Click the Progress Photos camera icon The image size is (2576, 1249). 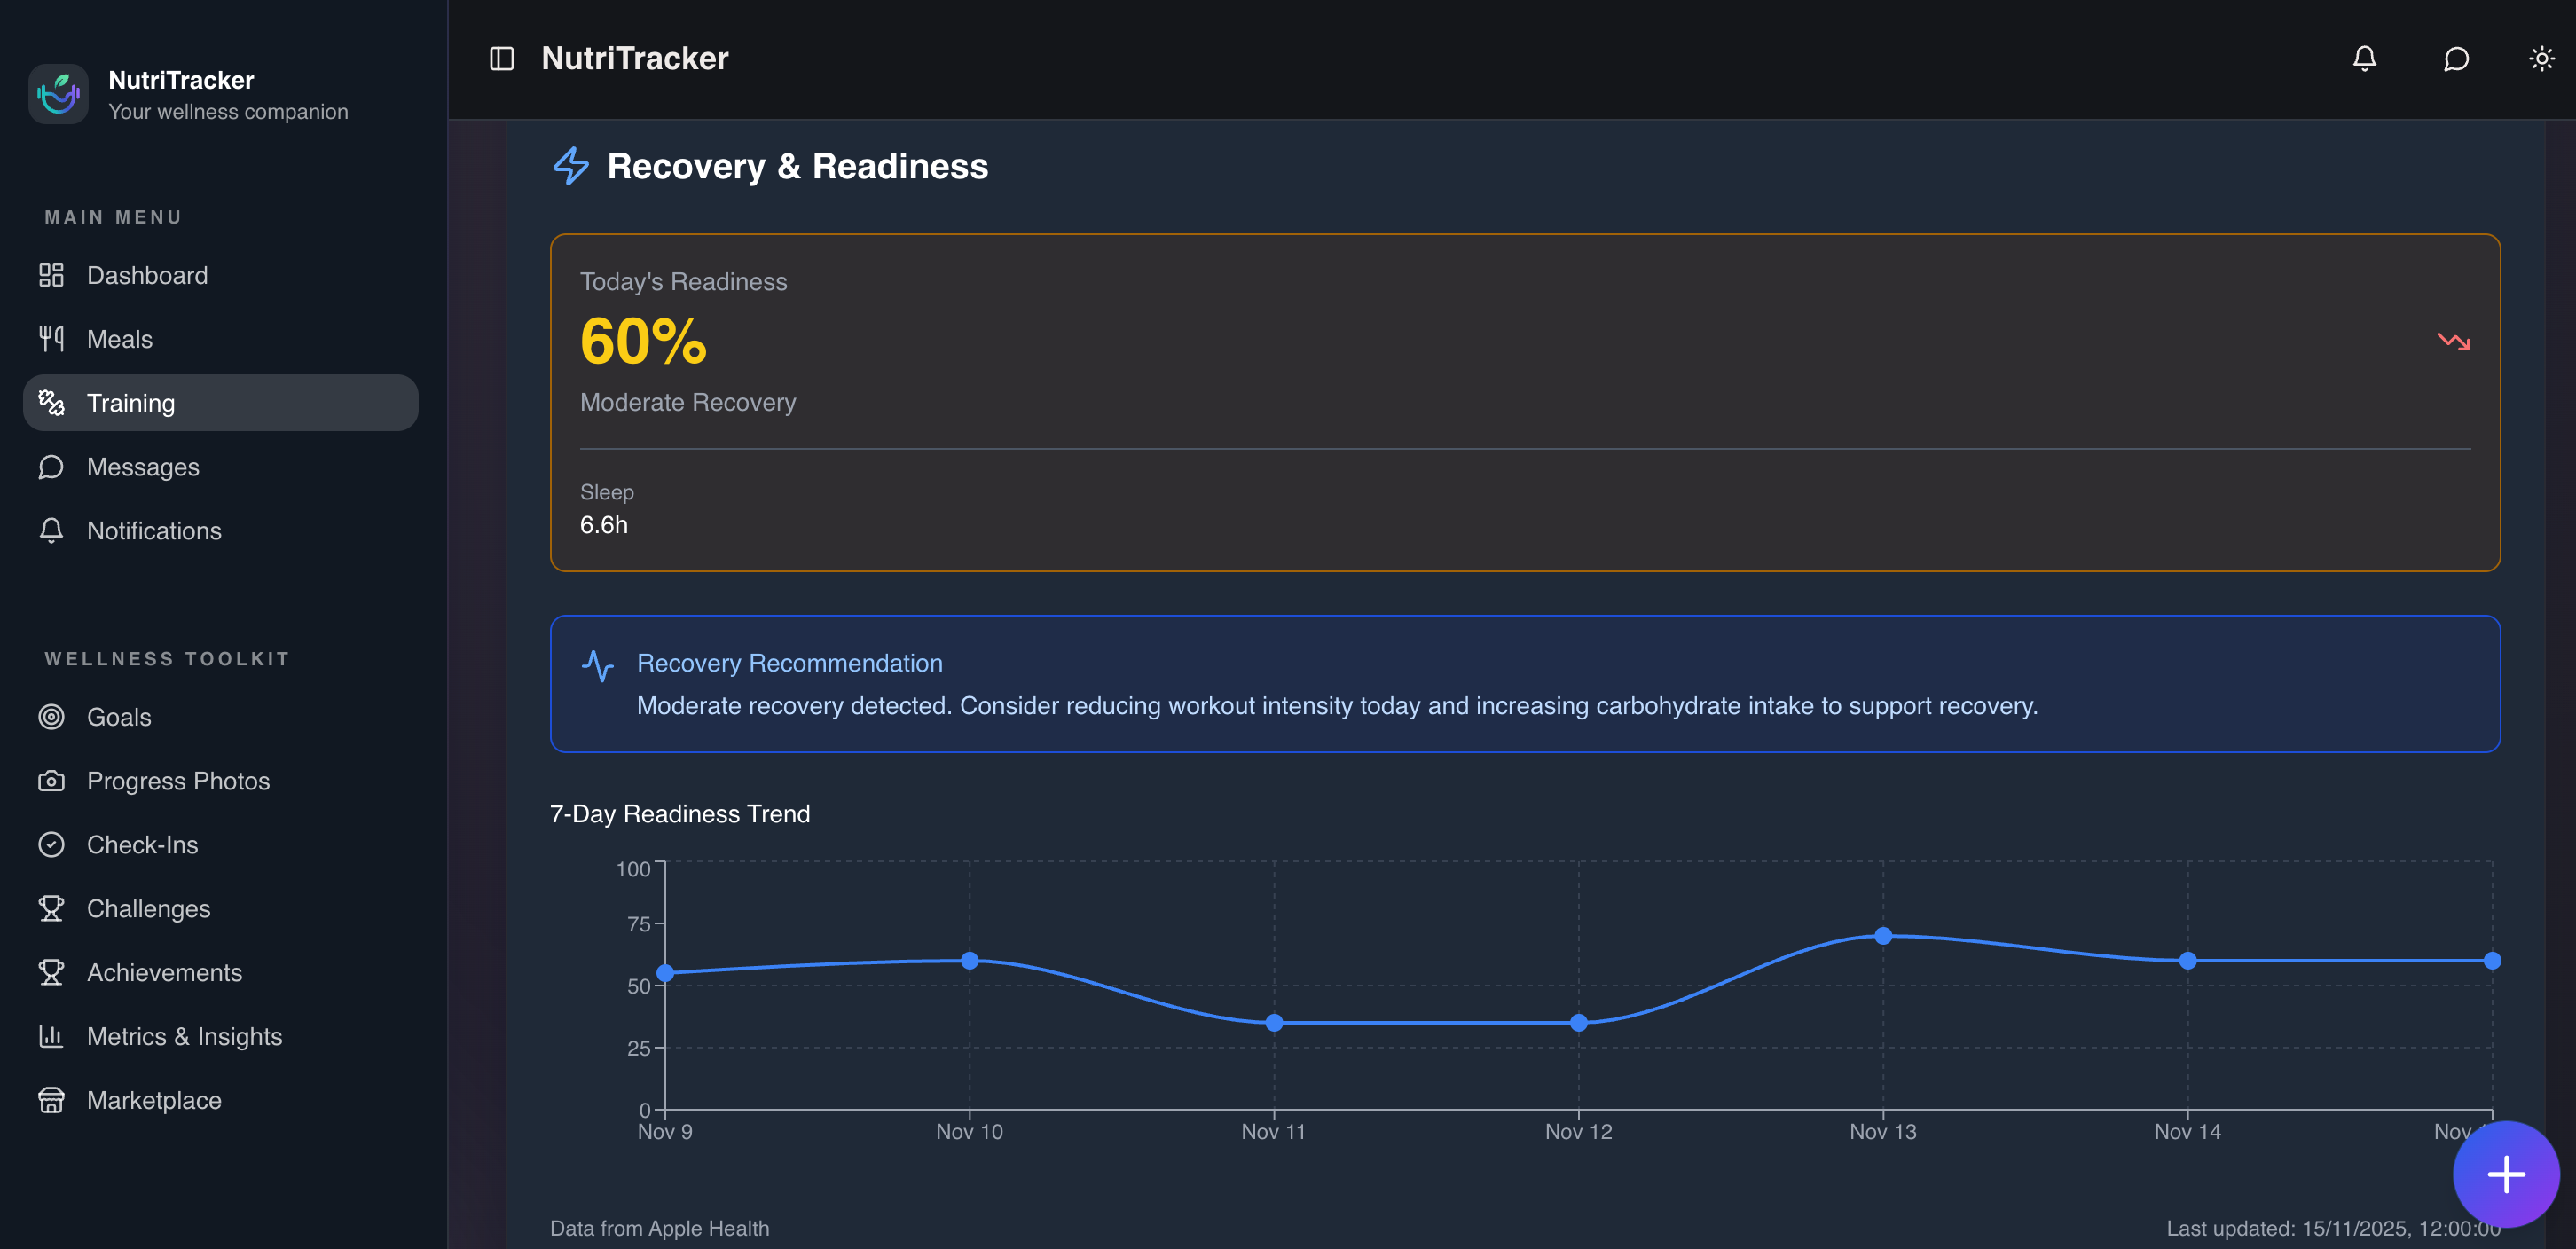coord(51,781)
